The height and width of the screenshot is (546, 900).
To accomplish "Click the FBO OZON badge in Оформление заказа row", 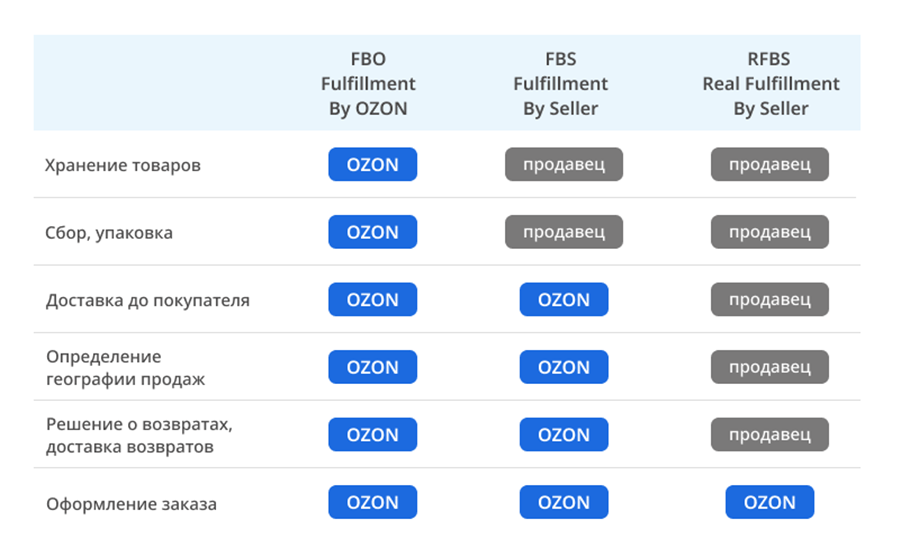I will 373,502.
